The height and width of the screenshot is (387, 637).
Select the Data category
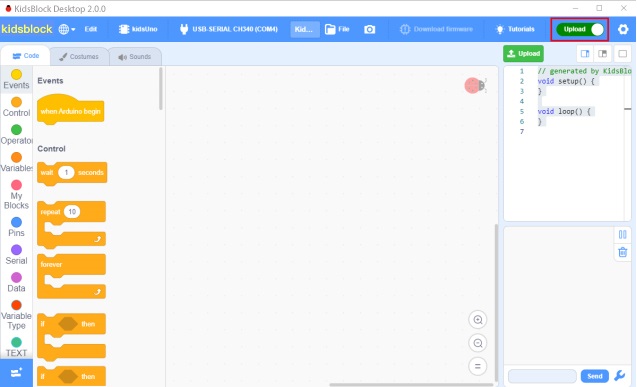[16, 283]
